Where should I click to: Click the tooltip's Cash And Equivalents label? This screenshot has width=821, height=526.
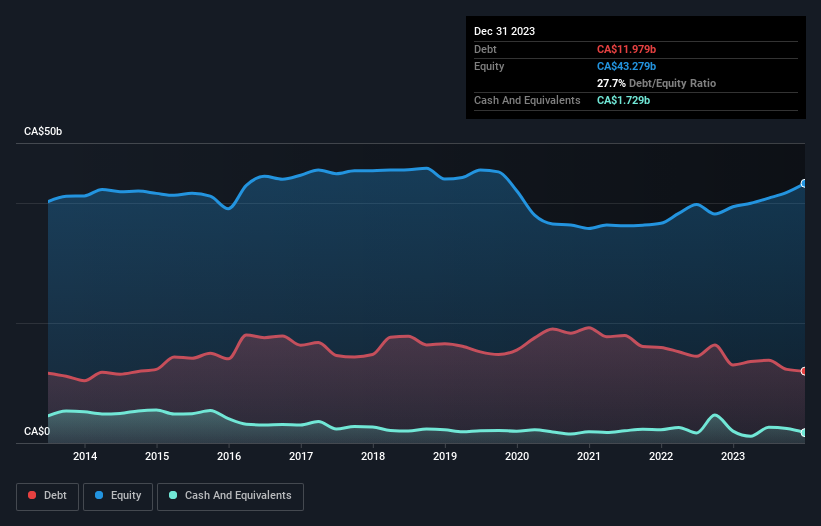pos(527,100)
